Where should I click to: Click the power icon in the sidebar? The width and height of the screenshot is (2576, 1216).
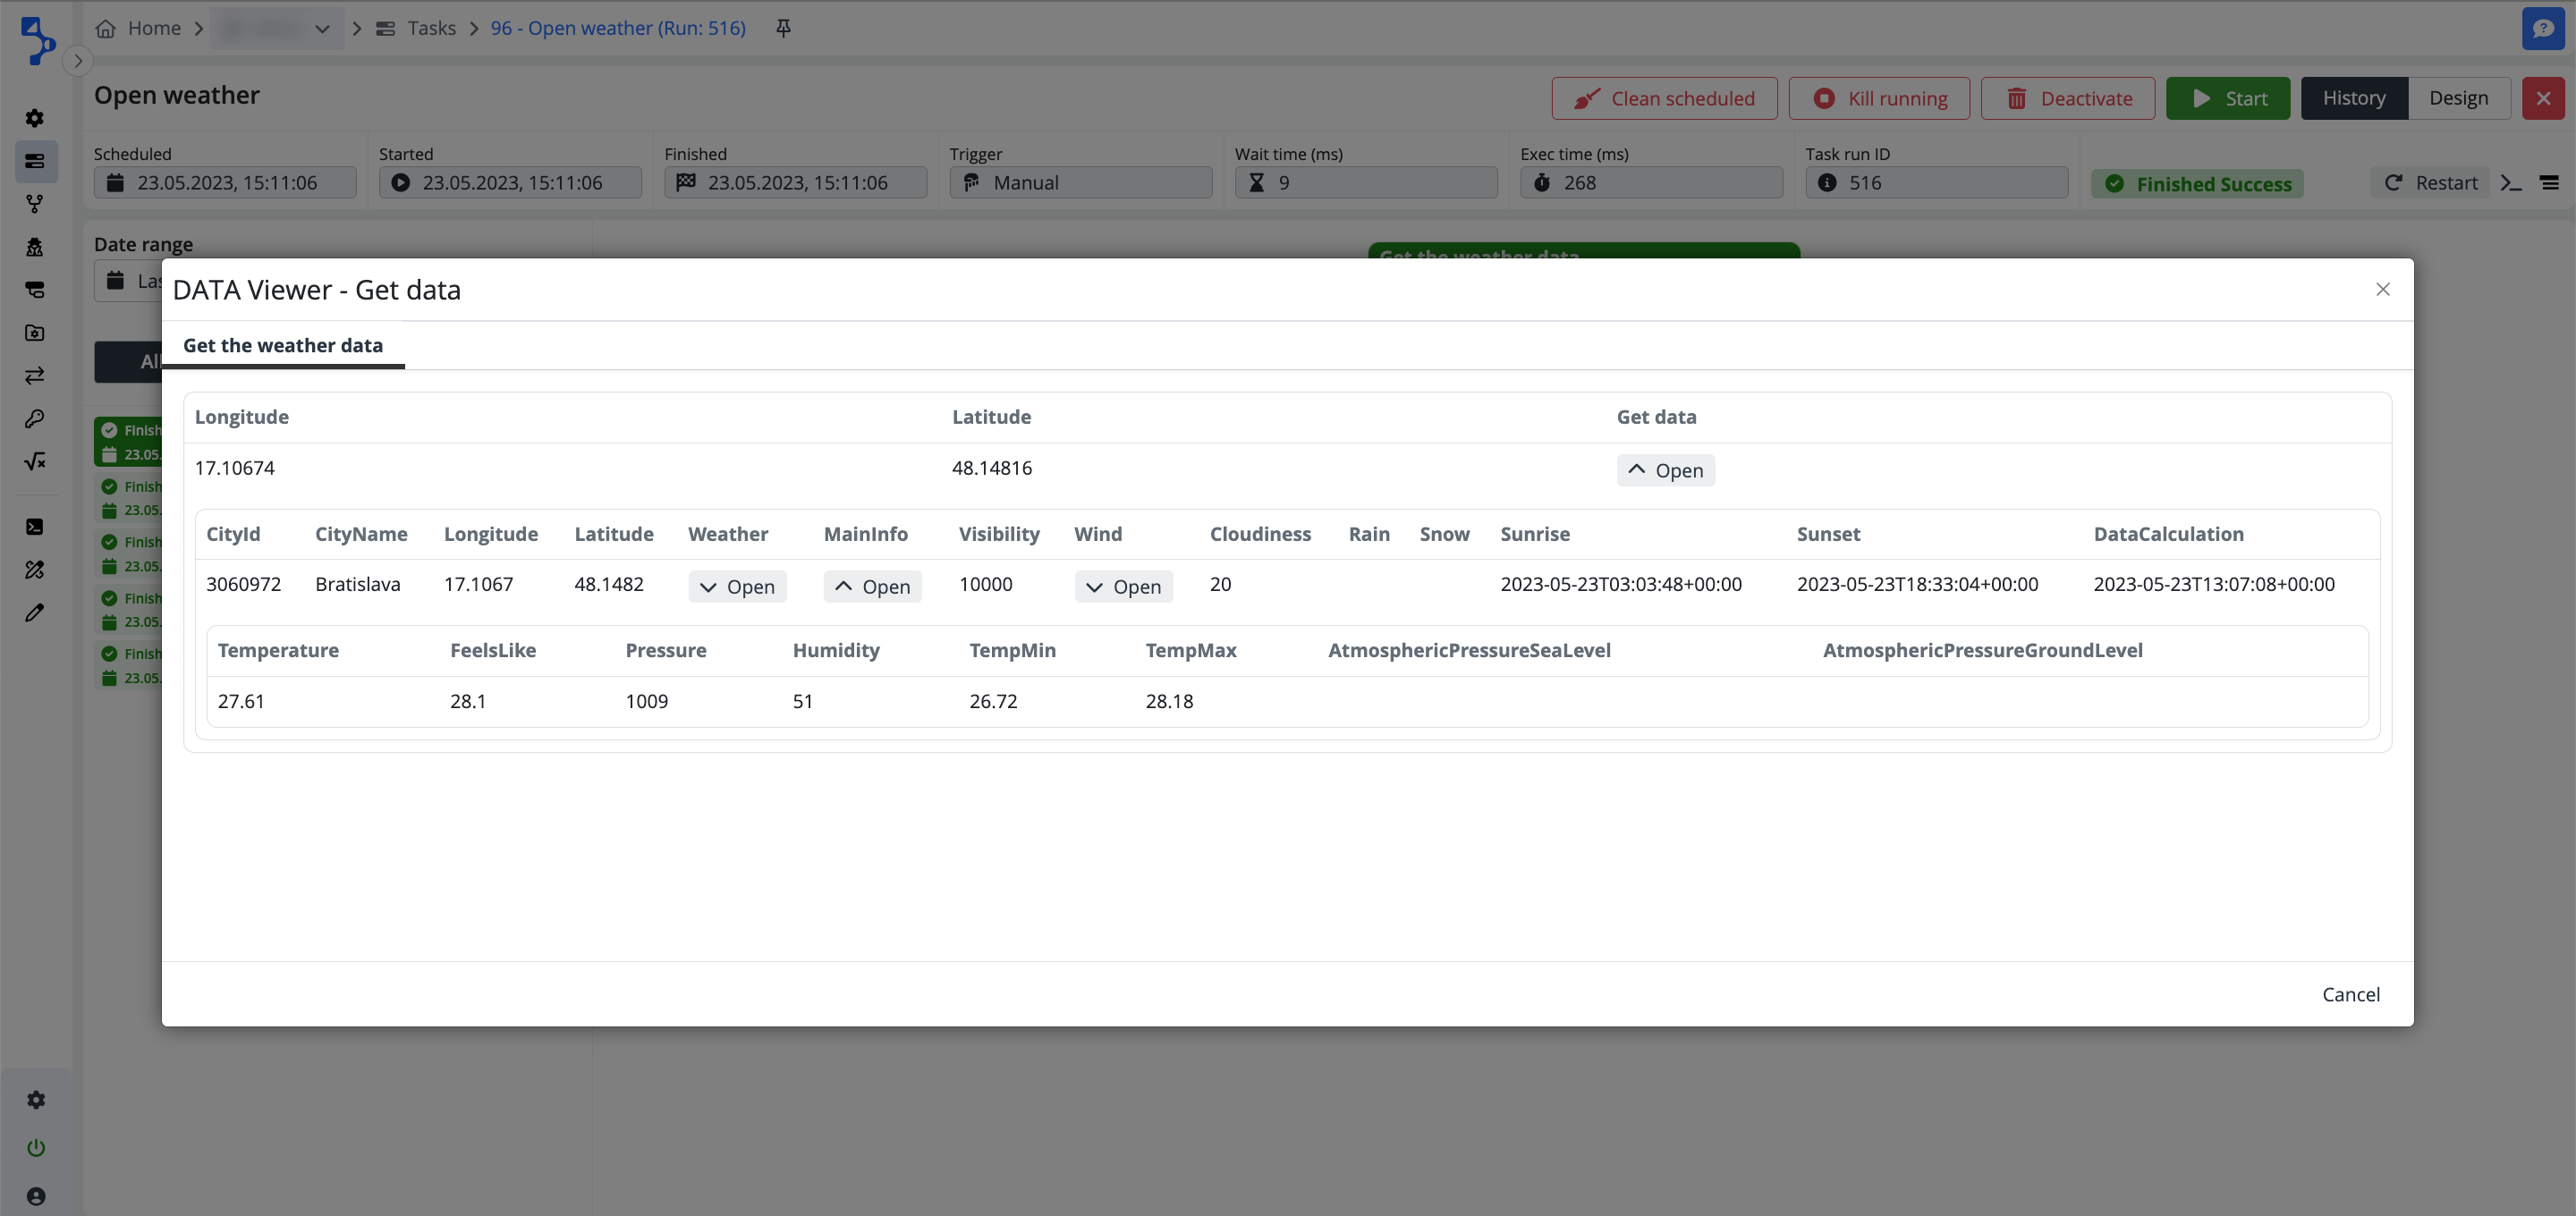(x=36, y=1147)
